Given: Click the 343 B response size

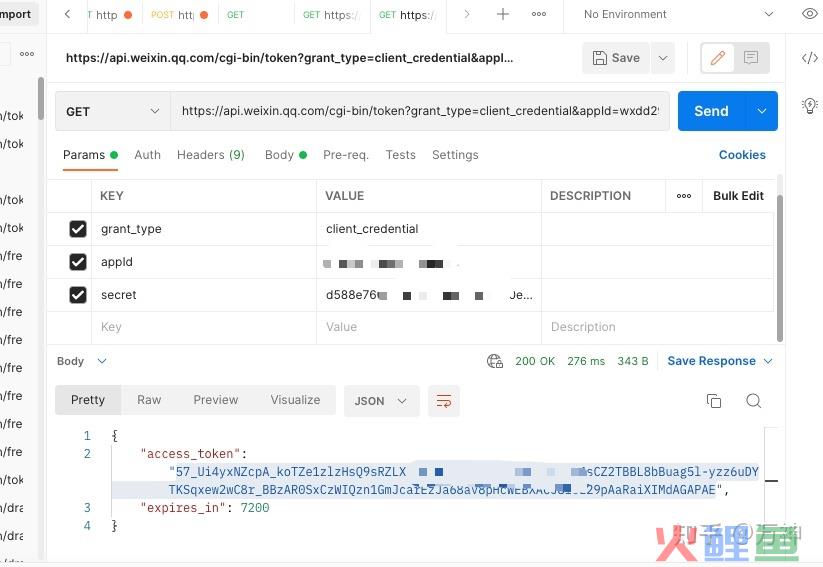Looking at the screenshot, I should click(632, 361).
